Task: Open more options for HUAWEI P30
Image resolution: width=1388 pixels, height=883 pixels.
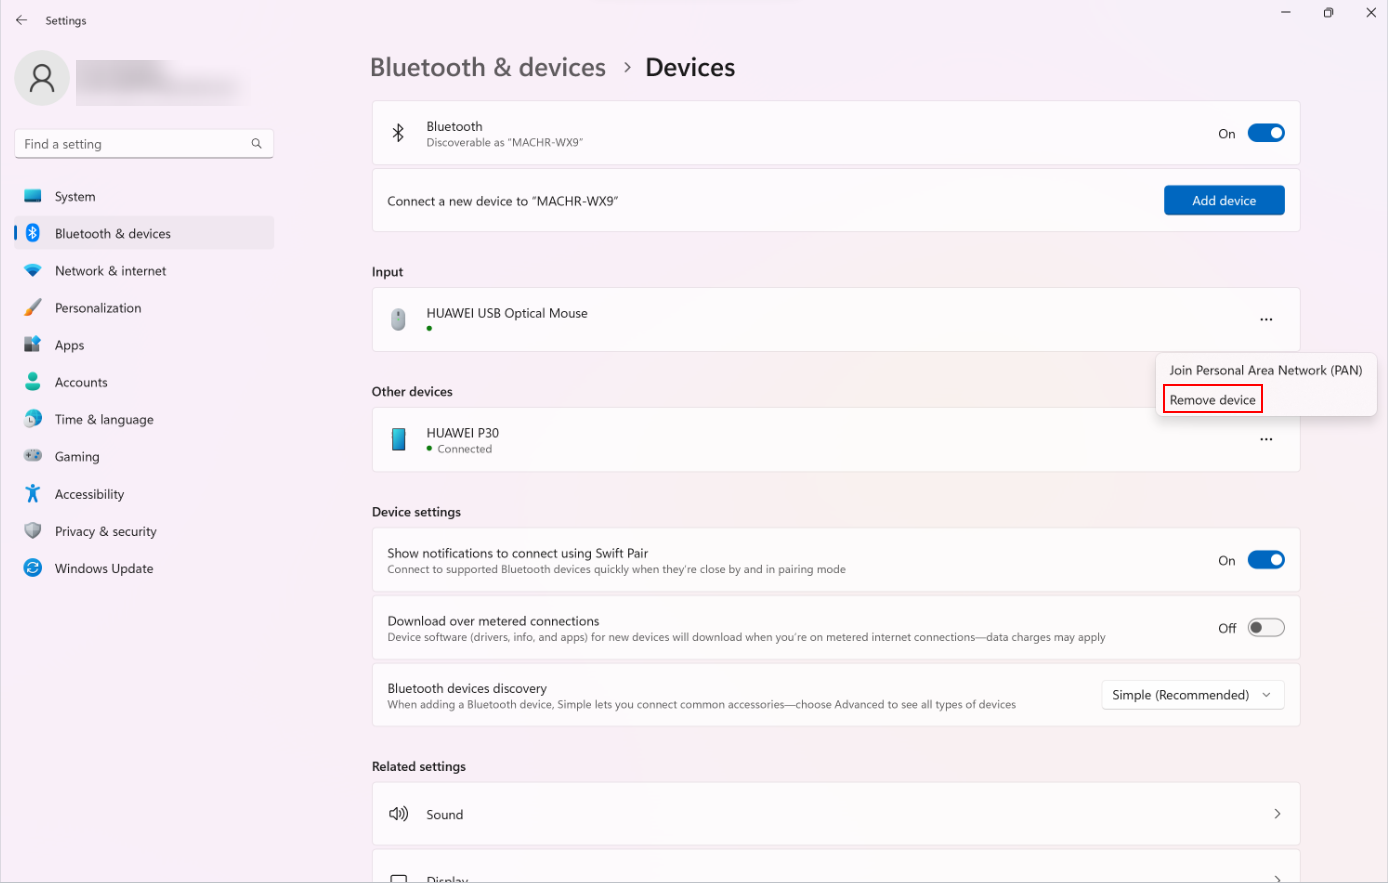Action: 1266,439
